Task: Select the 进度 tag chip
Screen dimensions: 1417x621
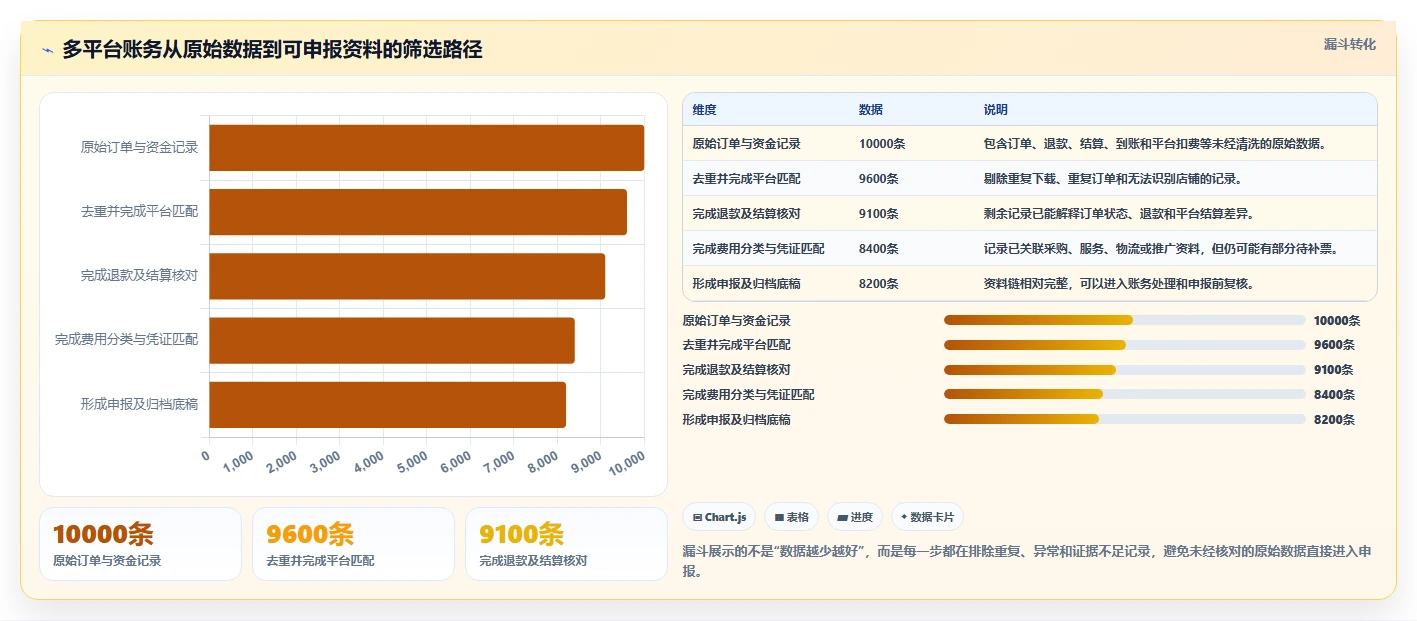Action: pos(855,517)
